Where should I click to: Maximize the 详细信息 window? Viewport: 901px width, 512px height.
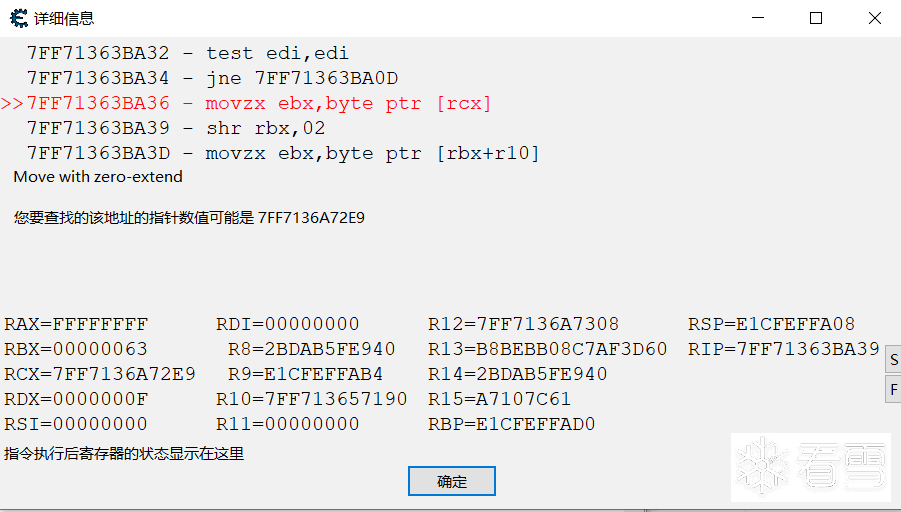(x=816, y=18)
